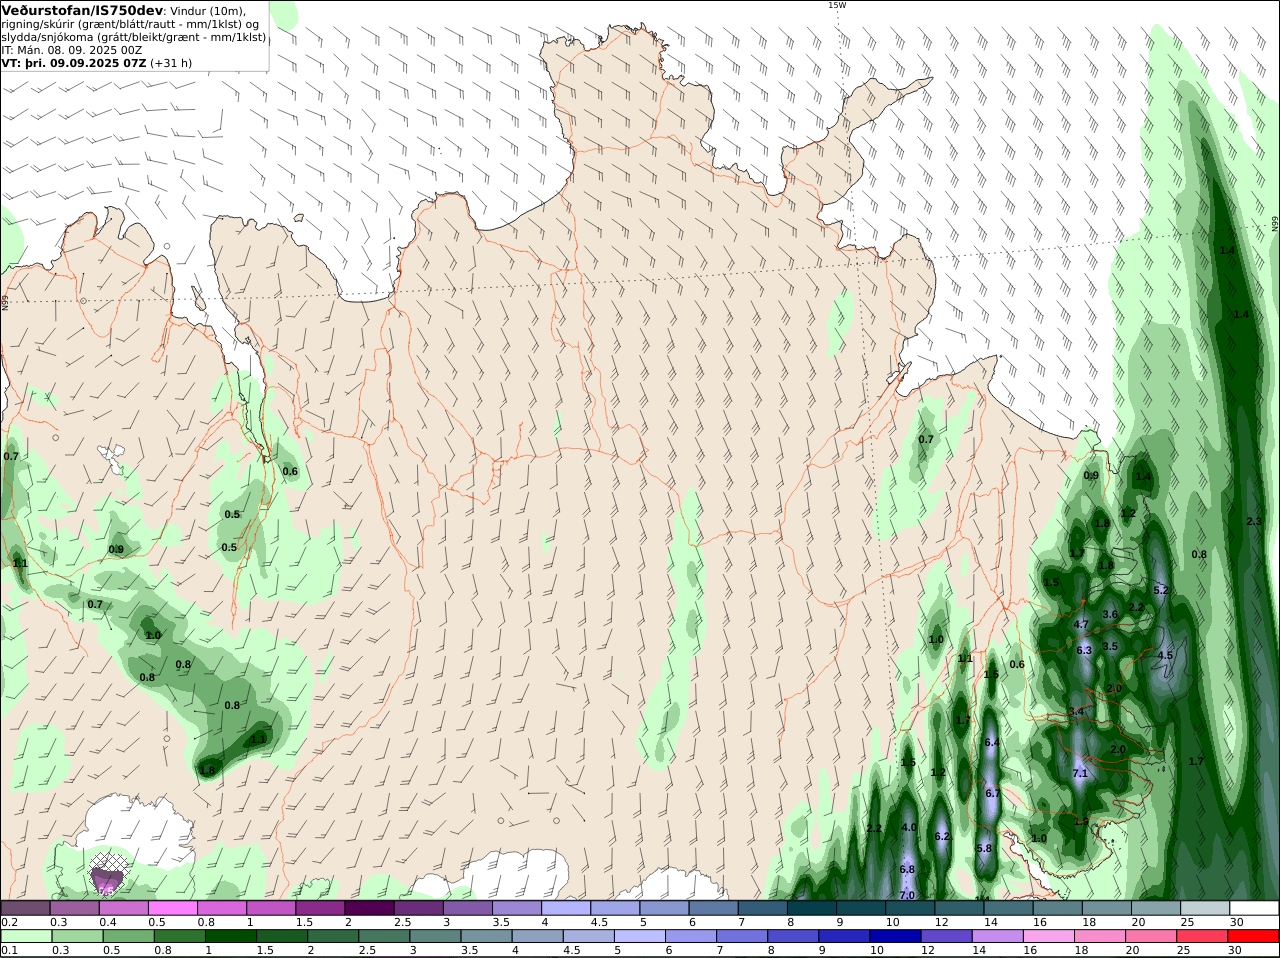This screenshot has height=958, width=1280.
Task: Click the dark purple sleet swatch for 2–2.5
Action: click(369, 908)
